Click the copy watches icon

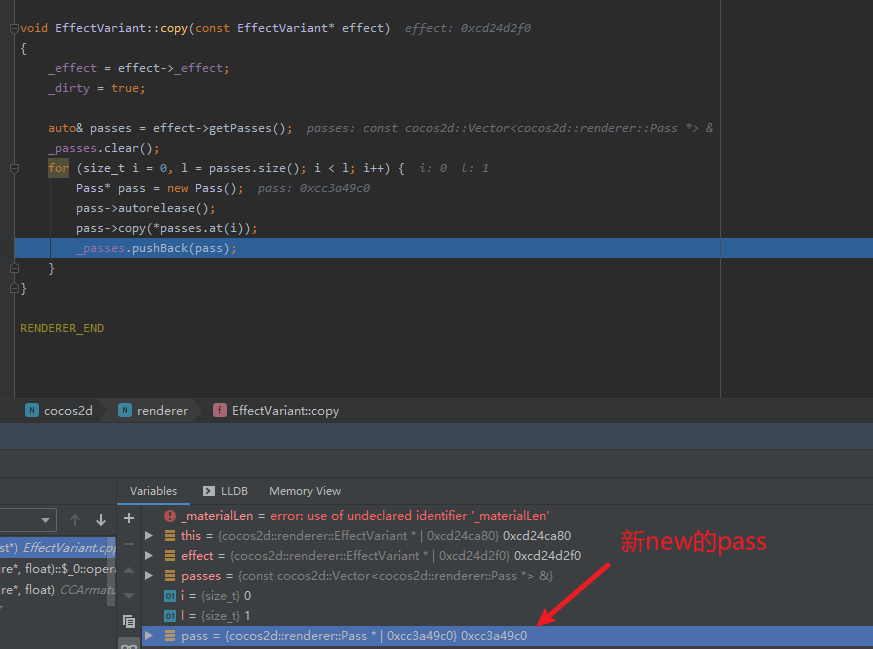129,621
